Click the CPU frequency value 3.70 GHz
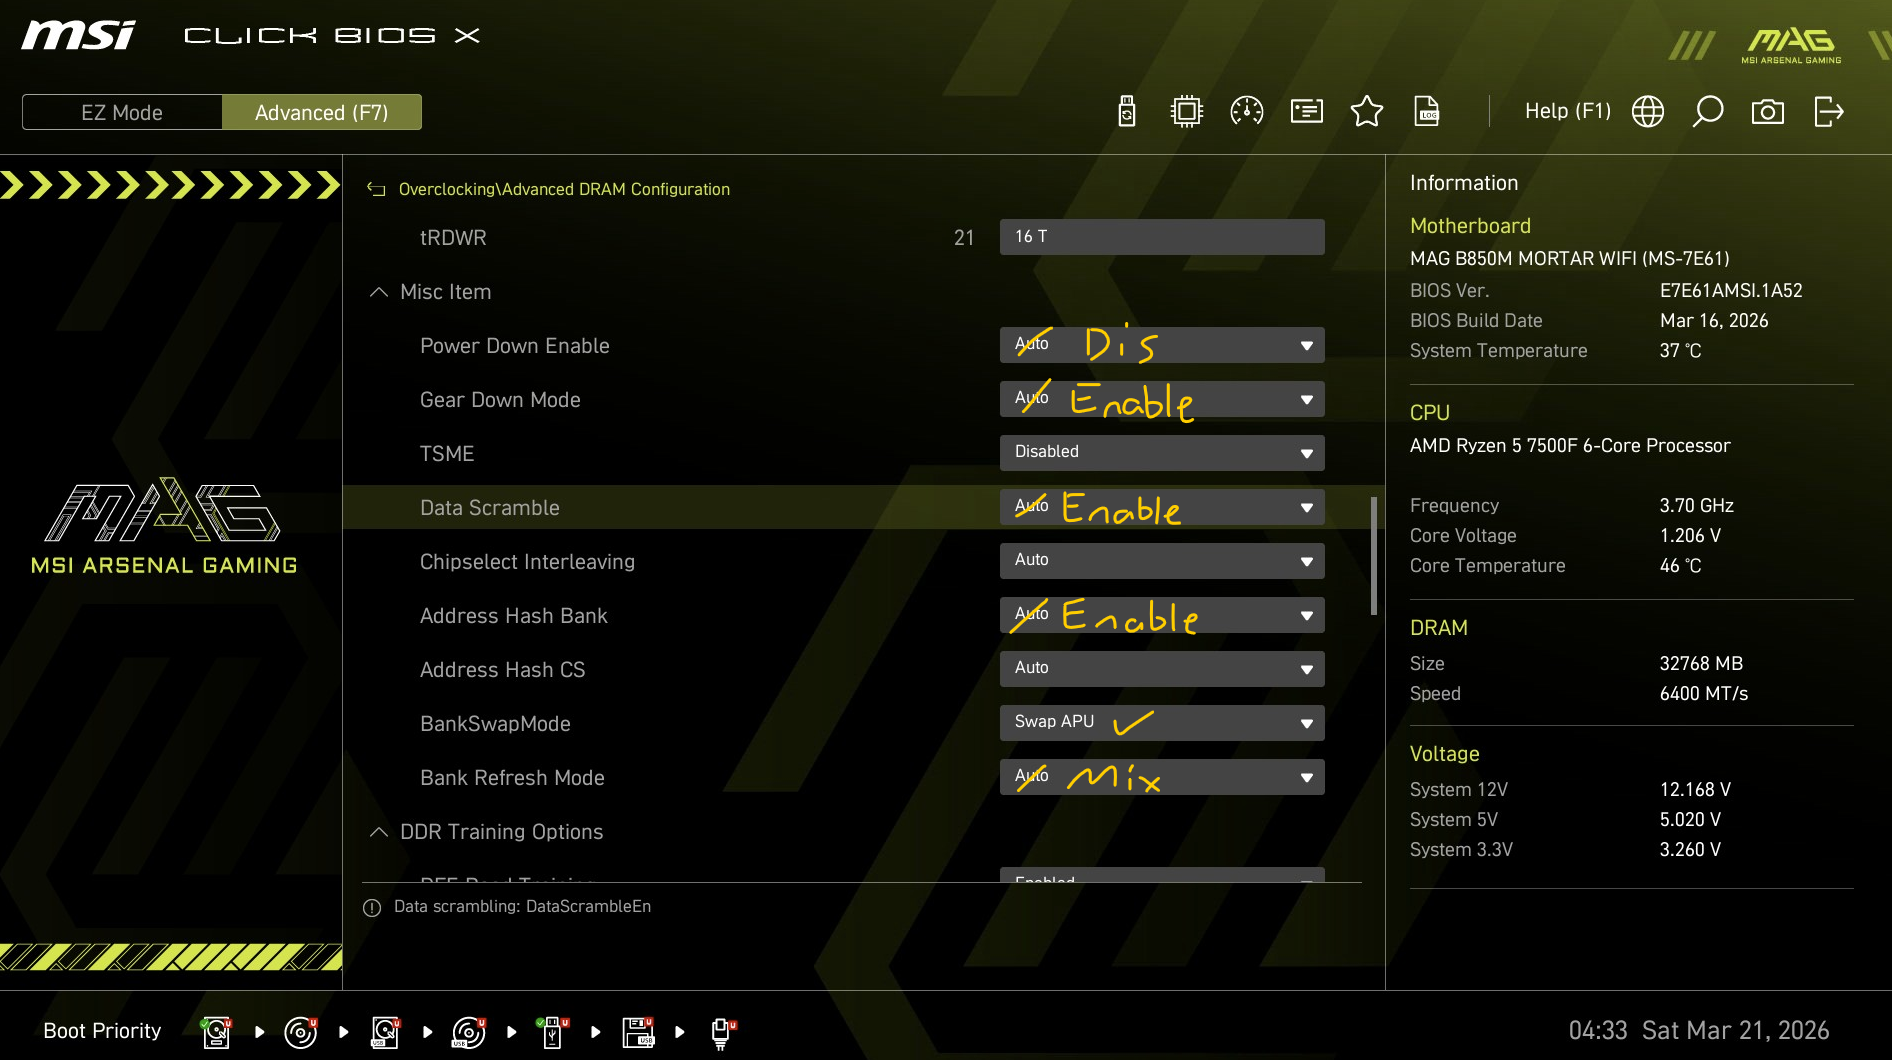 pos(1697,506)
